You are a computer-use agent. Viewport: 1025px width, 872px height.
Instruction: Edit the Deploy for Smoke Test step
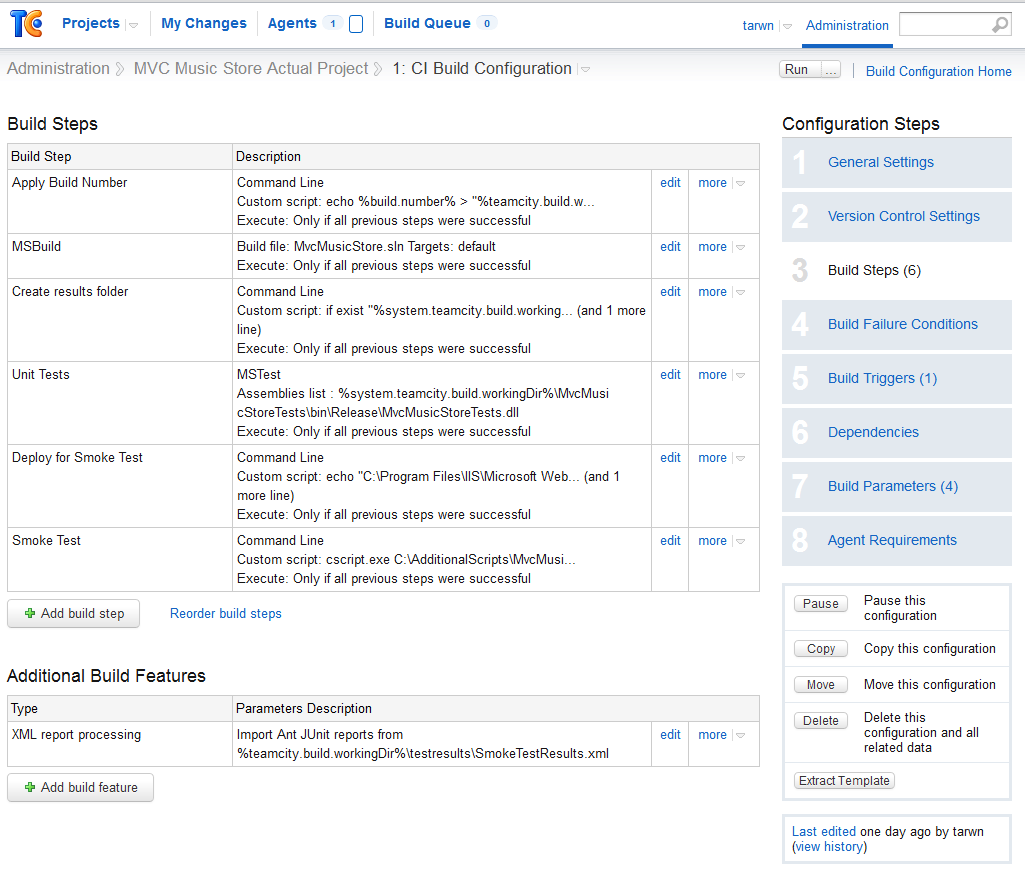point(670,458)
